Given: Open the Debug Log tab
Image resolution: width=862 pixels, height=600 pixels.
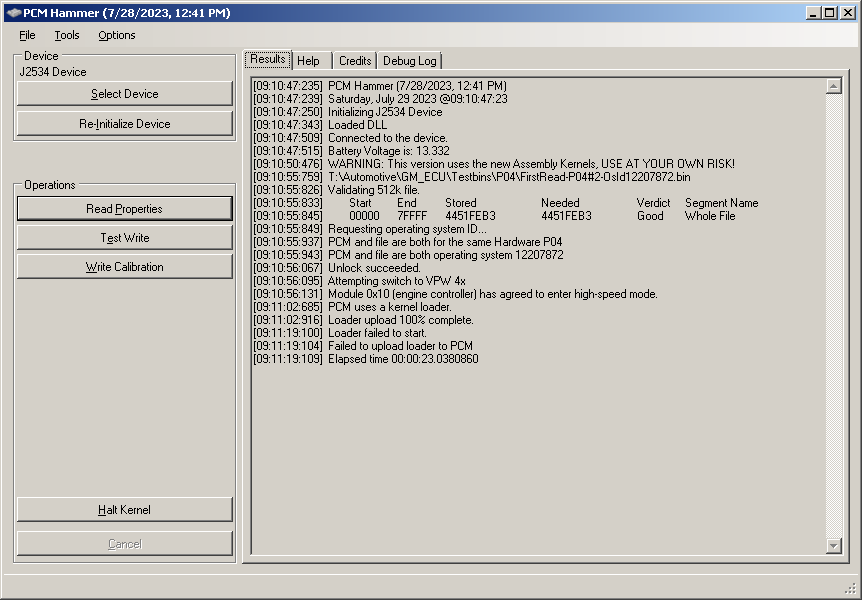Looking at the screenshot, I should (410, 61).
